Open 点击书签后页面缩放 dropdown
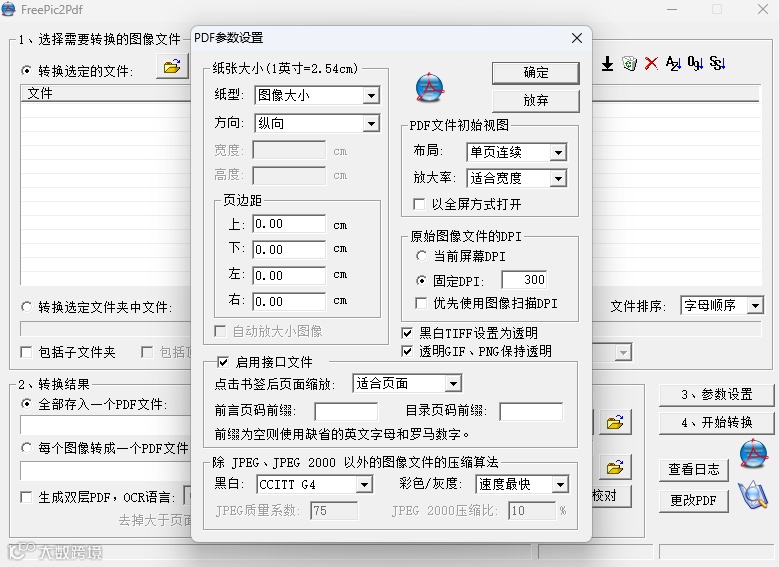Viewport: 779px width, 567px height. click(453, 384)
